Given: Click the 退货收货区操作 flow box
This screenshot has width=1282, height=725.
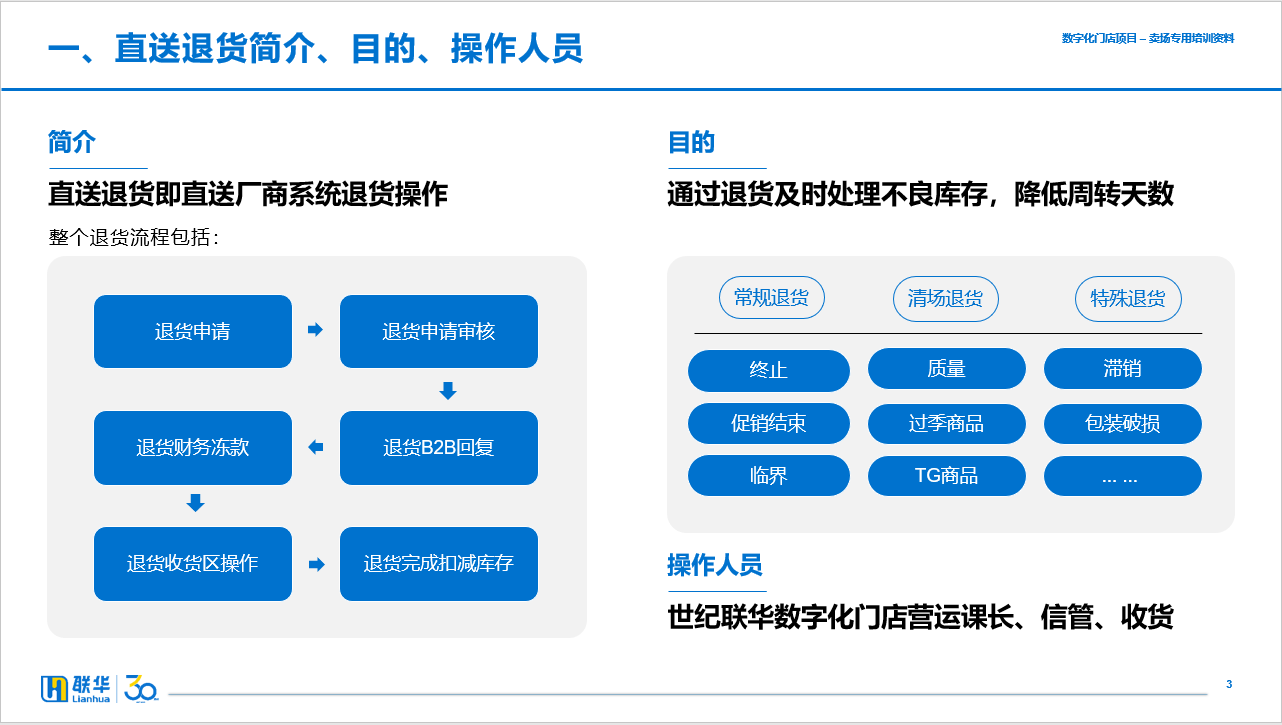Looking at the screenshot, I should pos(193,564).
